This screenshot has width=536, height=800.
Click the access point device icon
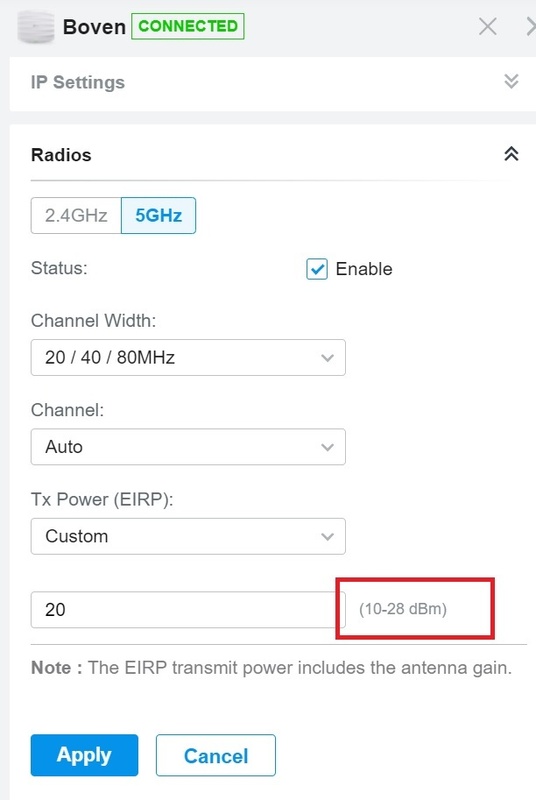(36, 27)
